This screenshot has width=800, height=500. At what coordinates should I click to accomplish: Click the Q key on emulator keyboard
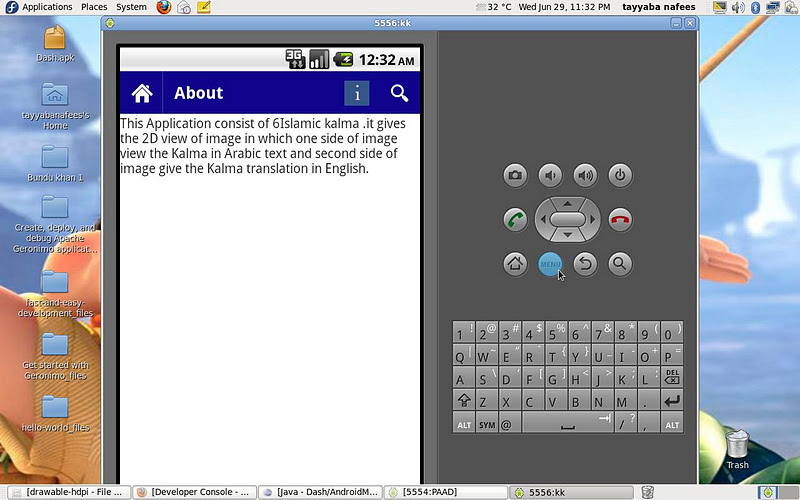point(464,355)
